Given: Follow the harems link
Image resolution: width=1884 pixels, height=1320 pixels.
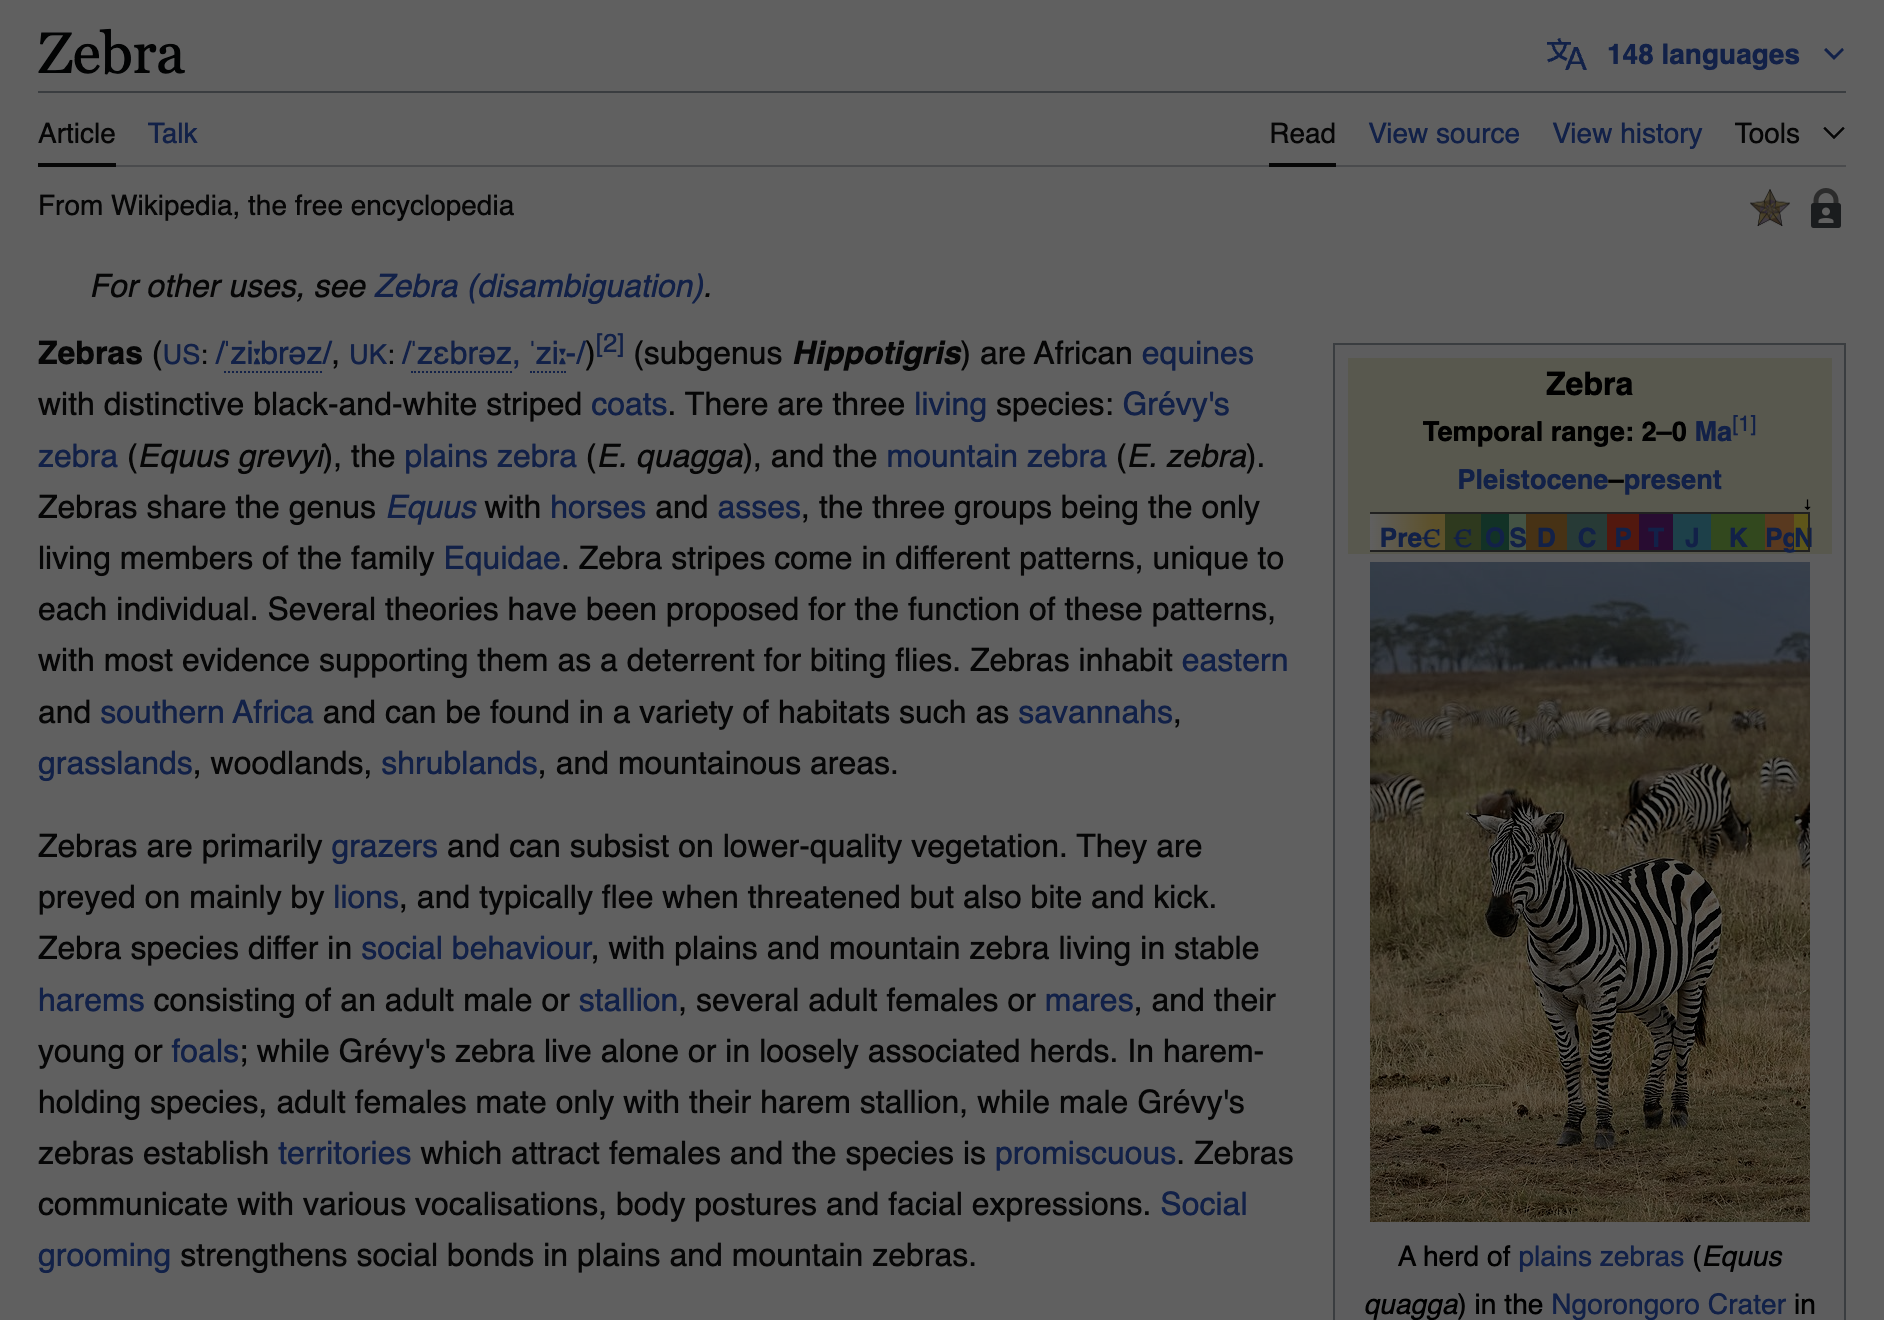Looking at the screenshot, I should pyautogui.click(x=91, y=1000).
